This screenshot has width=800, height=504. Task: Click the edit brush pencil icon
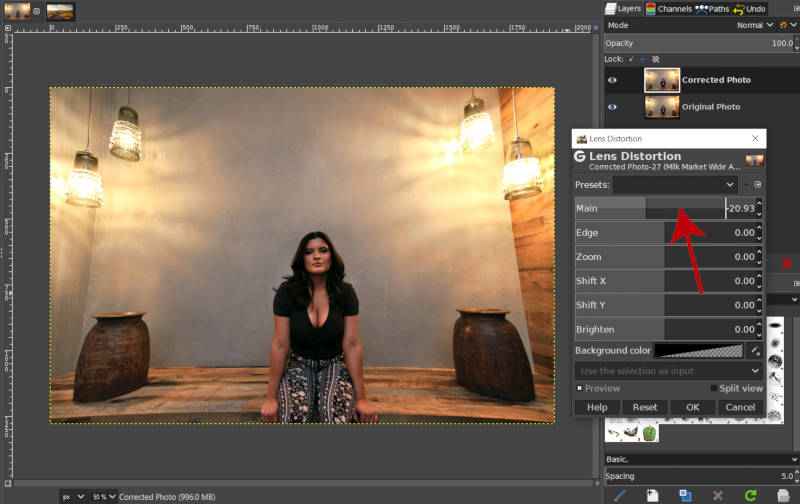(619, 495)
